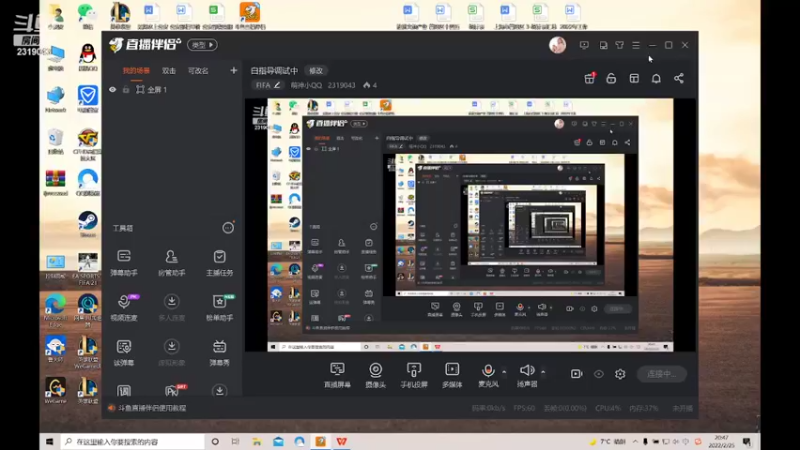The width and height of the screenshot is (800, 450).
Task: Mute the 扬声器 speaker
Action: click(527, 375)
